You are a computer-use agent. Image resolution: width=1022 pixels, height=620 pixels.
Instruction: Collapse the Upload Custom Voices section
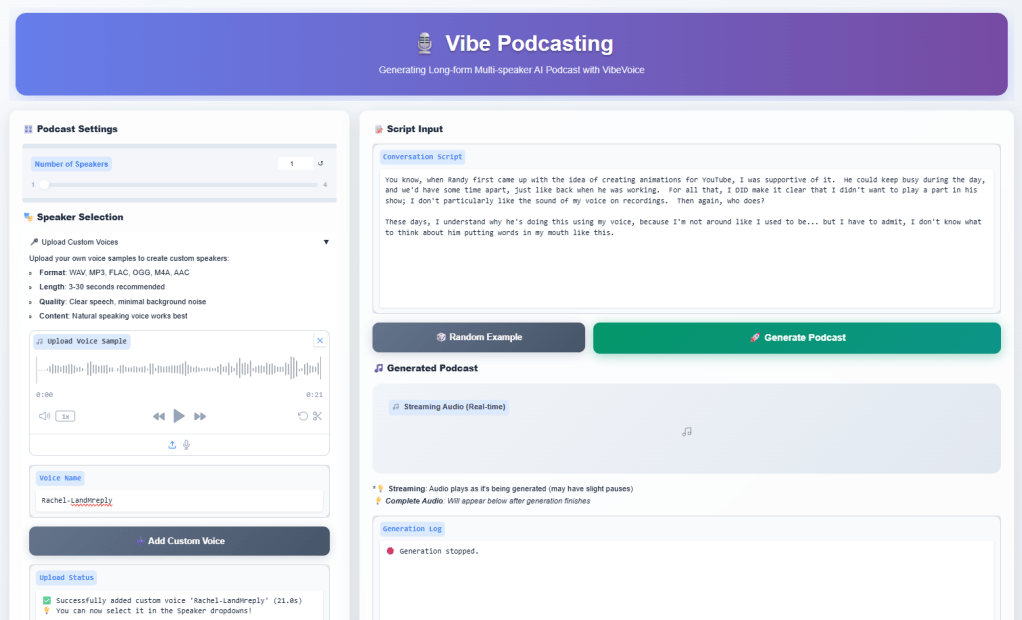(x=325, y=242)
